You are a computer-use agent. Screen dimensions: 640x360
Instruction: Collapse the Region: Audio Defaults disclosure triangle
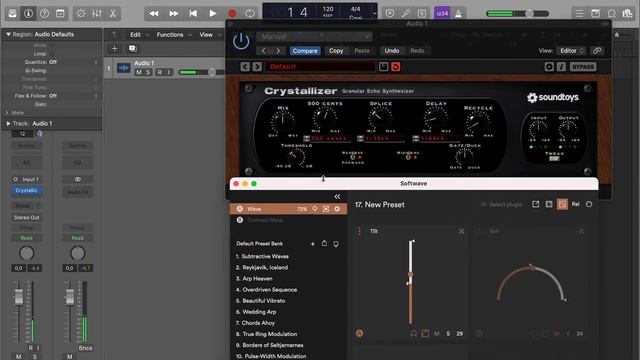coord(8,34)
